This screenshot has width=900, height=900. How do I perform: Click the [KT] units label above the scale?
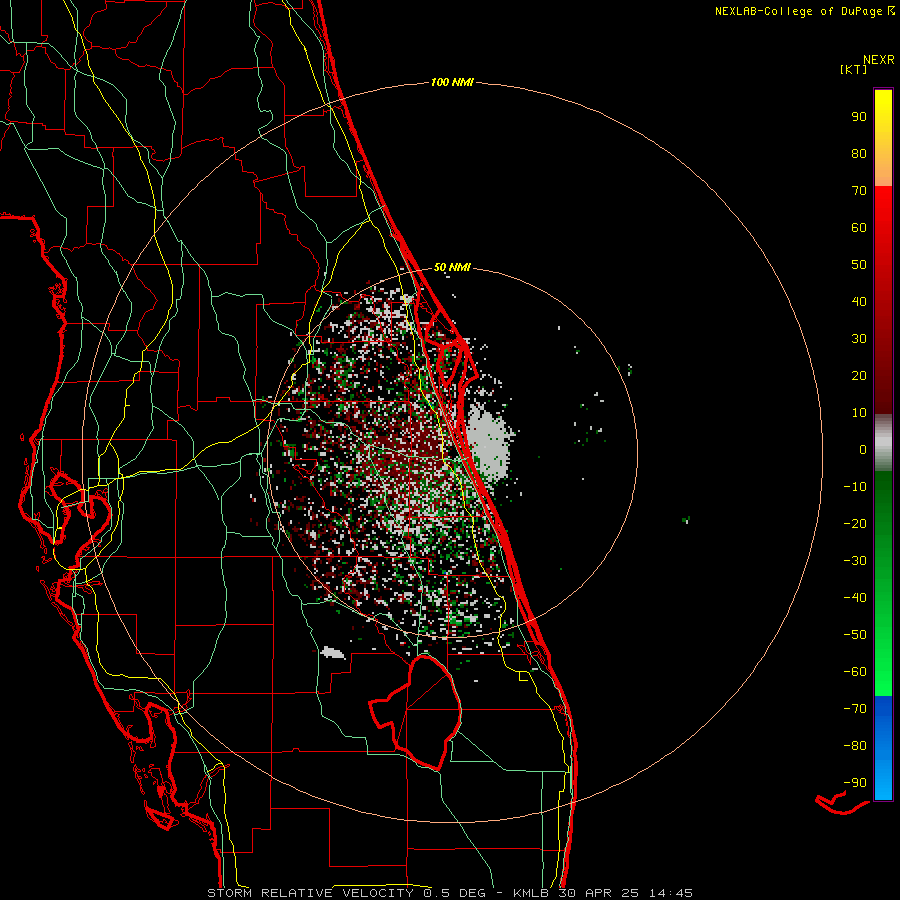click(854, 69)
